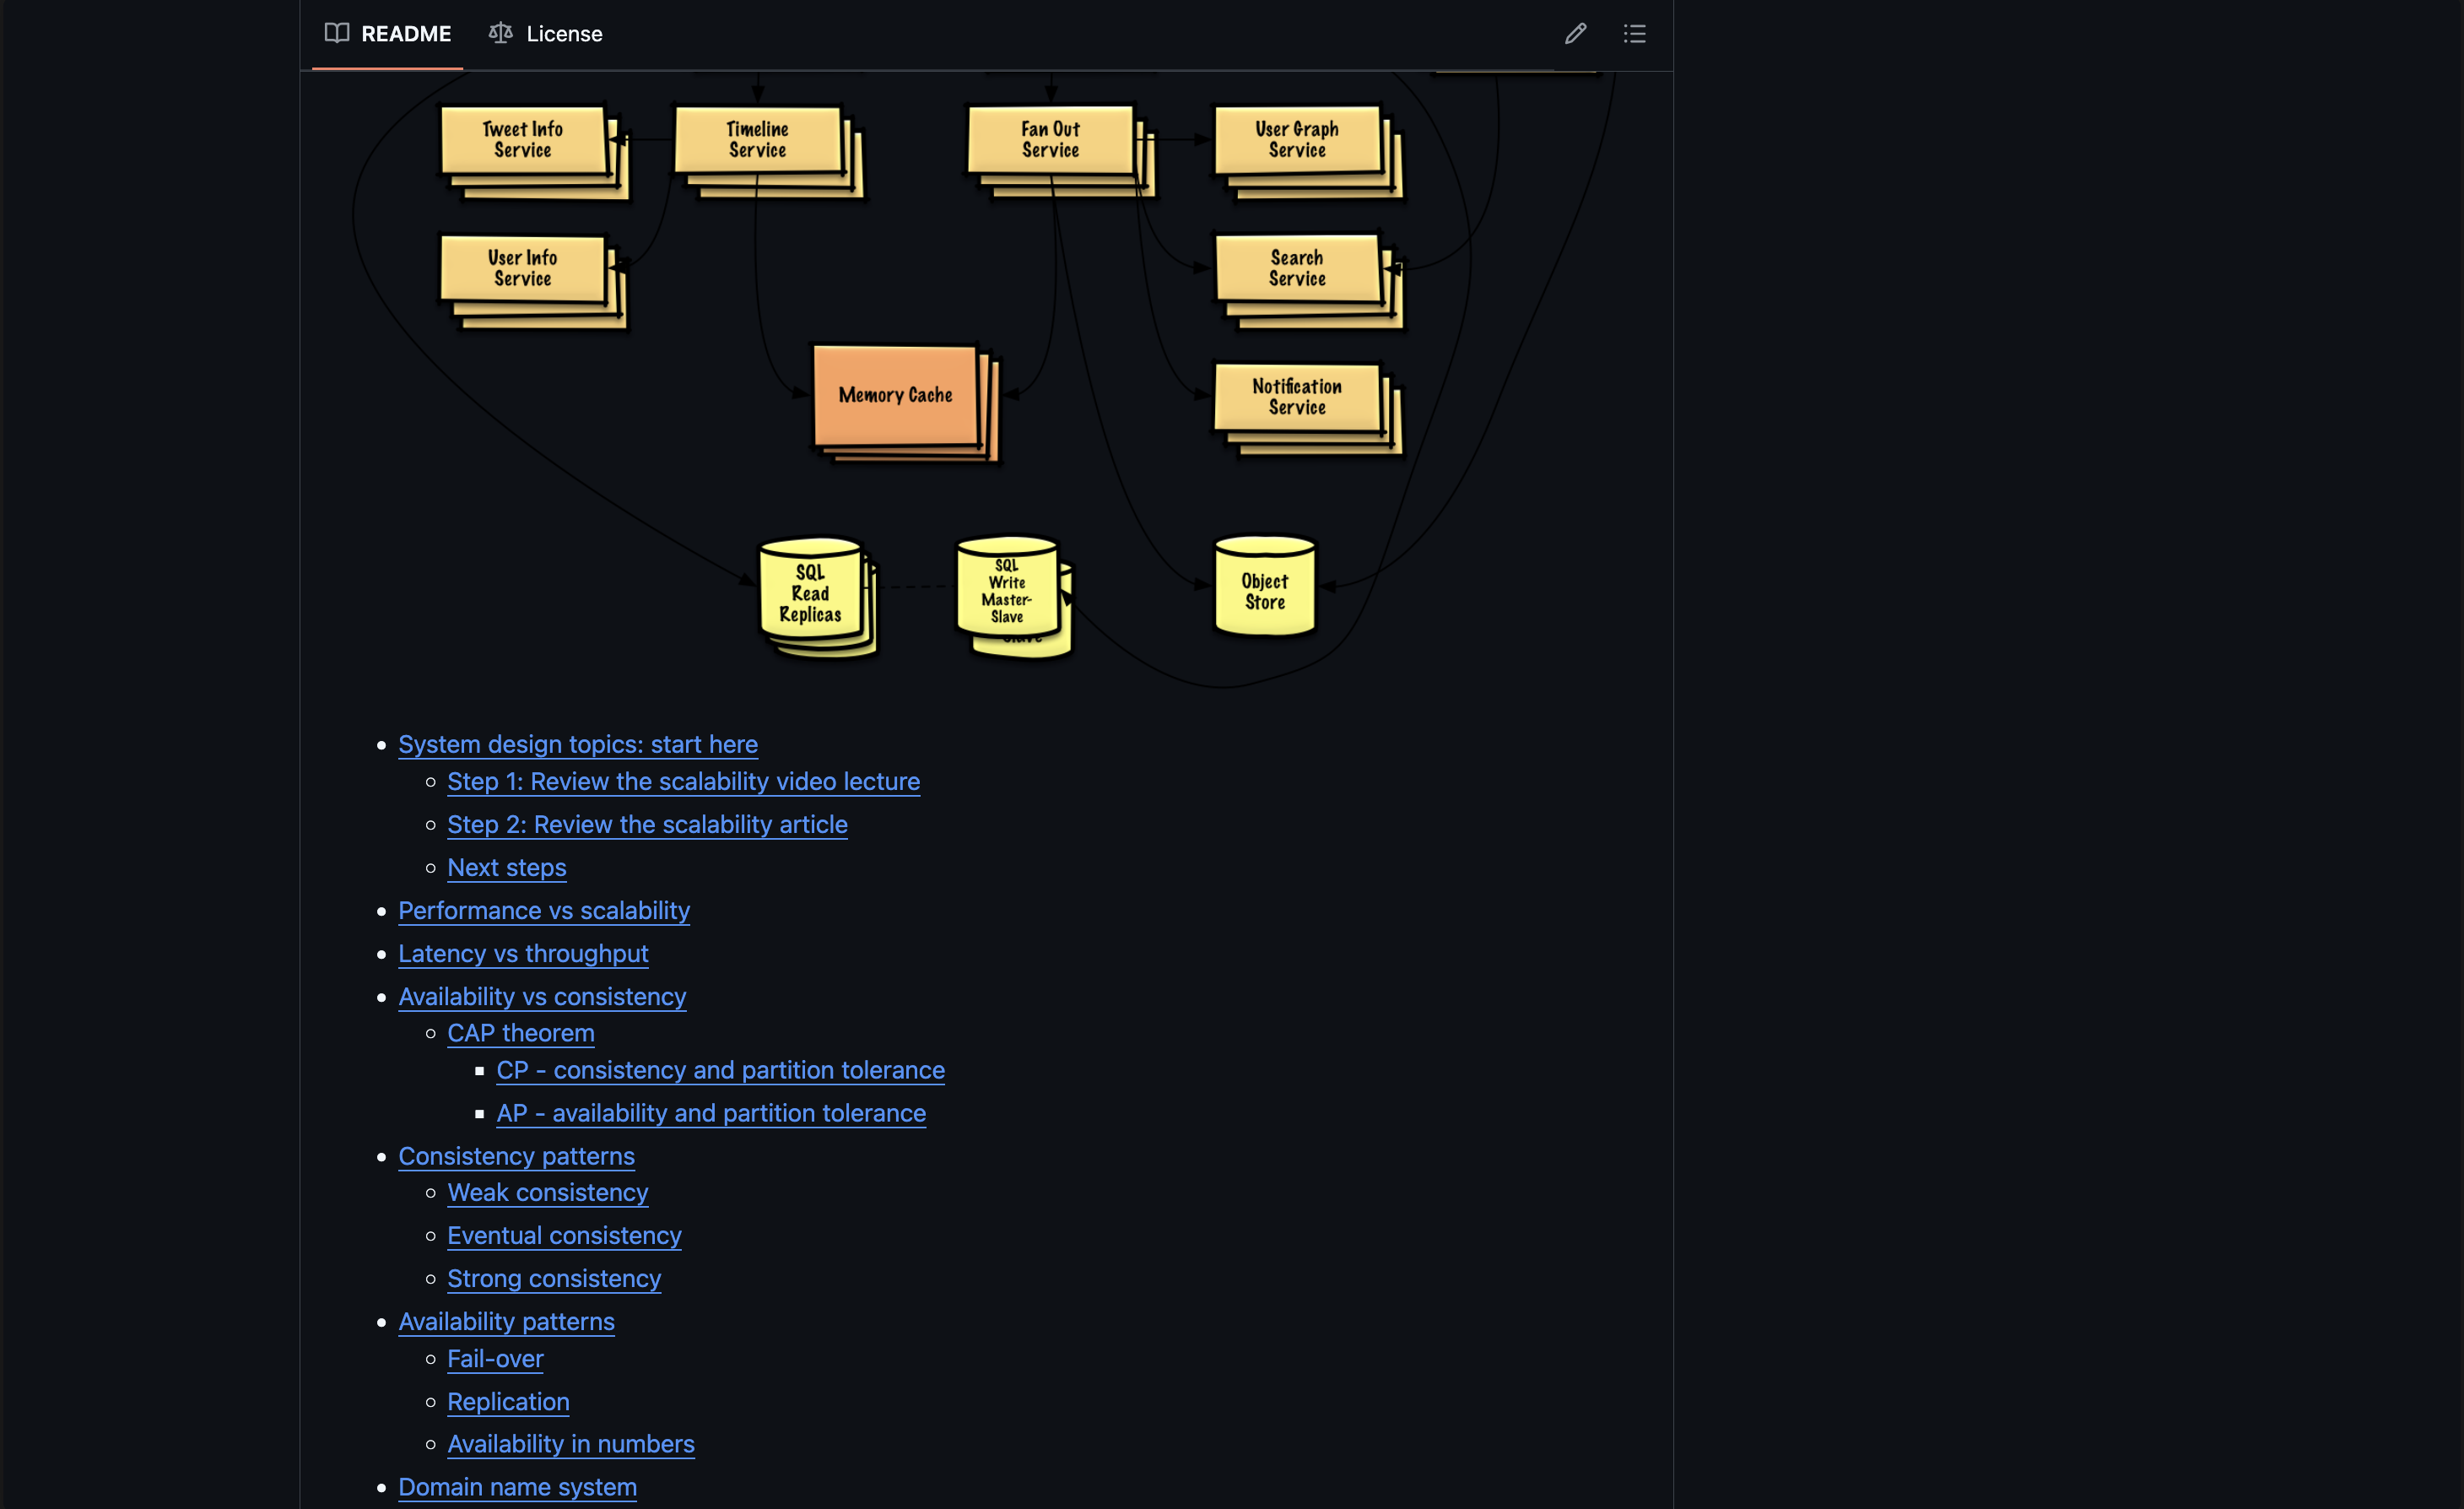
Task: Open the Fail-over link
Action: pos(495,1358)
